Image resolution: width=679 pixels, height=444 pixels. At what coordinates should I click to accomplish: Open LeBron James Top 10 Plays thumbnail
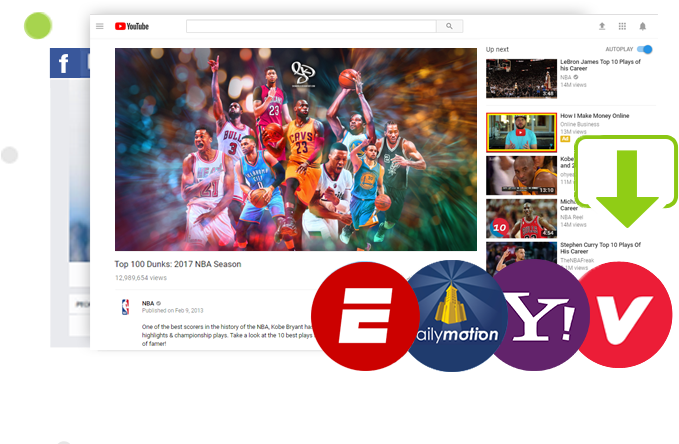(x=521, y=78)
